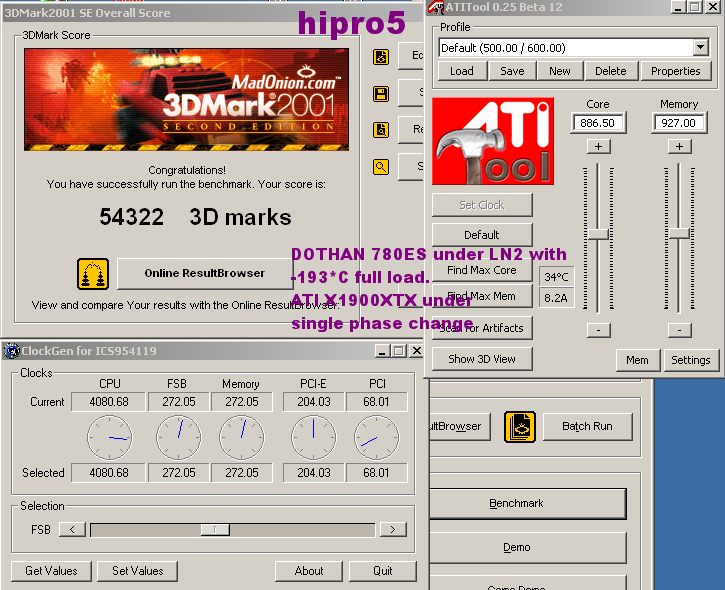Click the yellow Batch Run documents icon

(520, 426)
